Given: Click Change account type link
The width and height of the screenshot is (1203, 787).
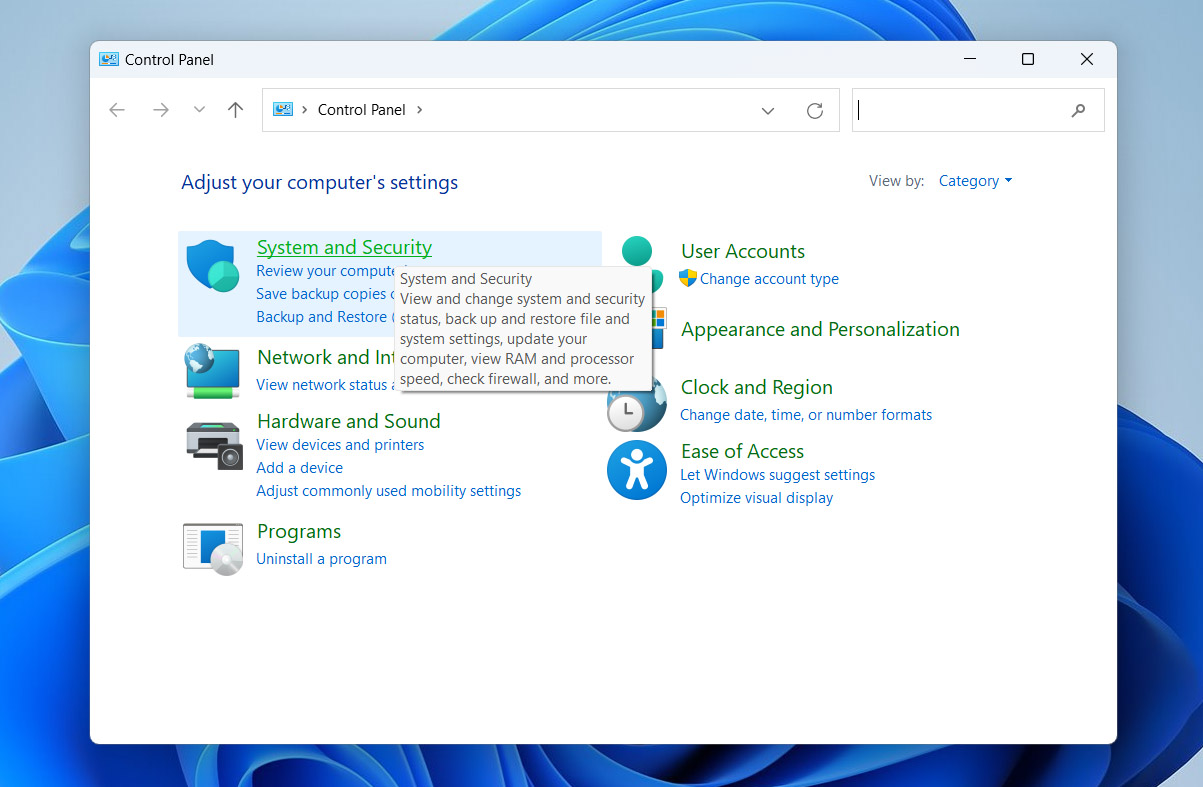Looking at the screenshot, I should [x=769, y=279].
